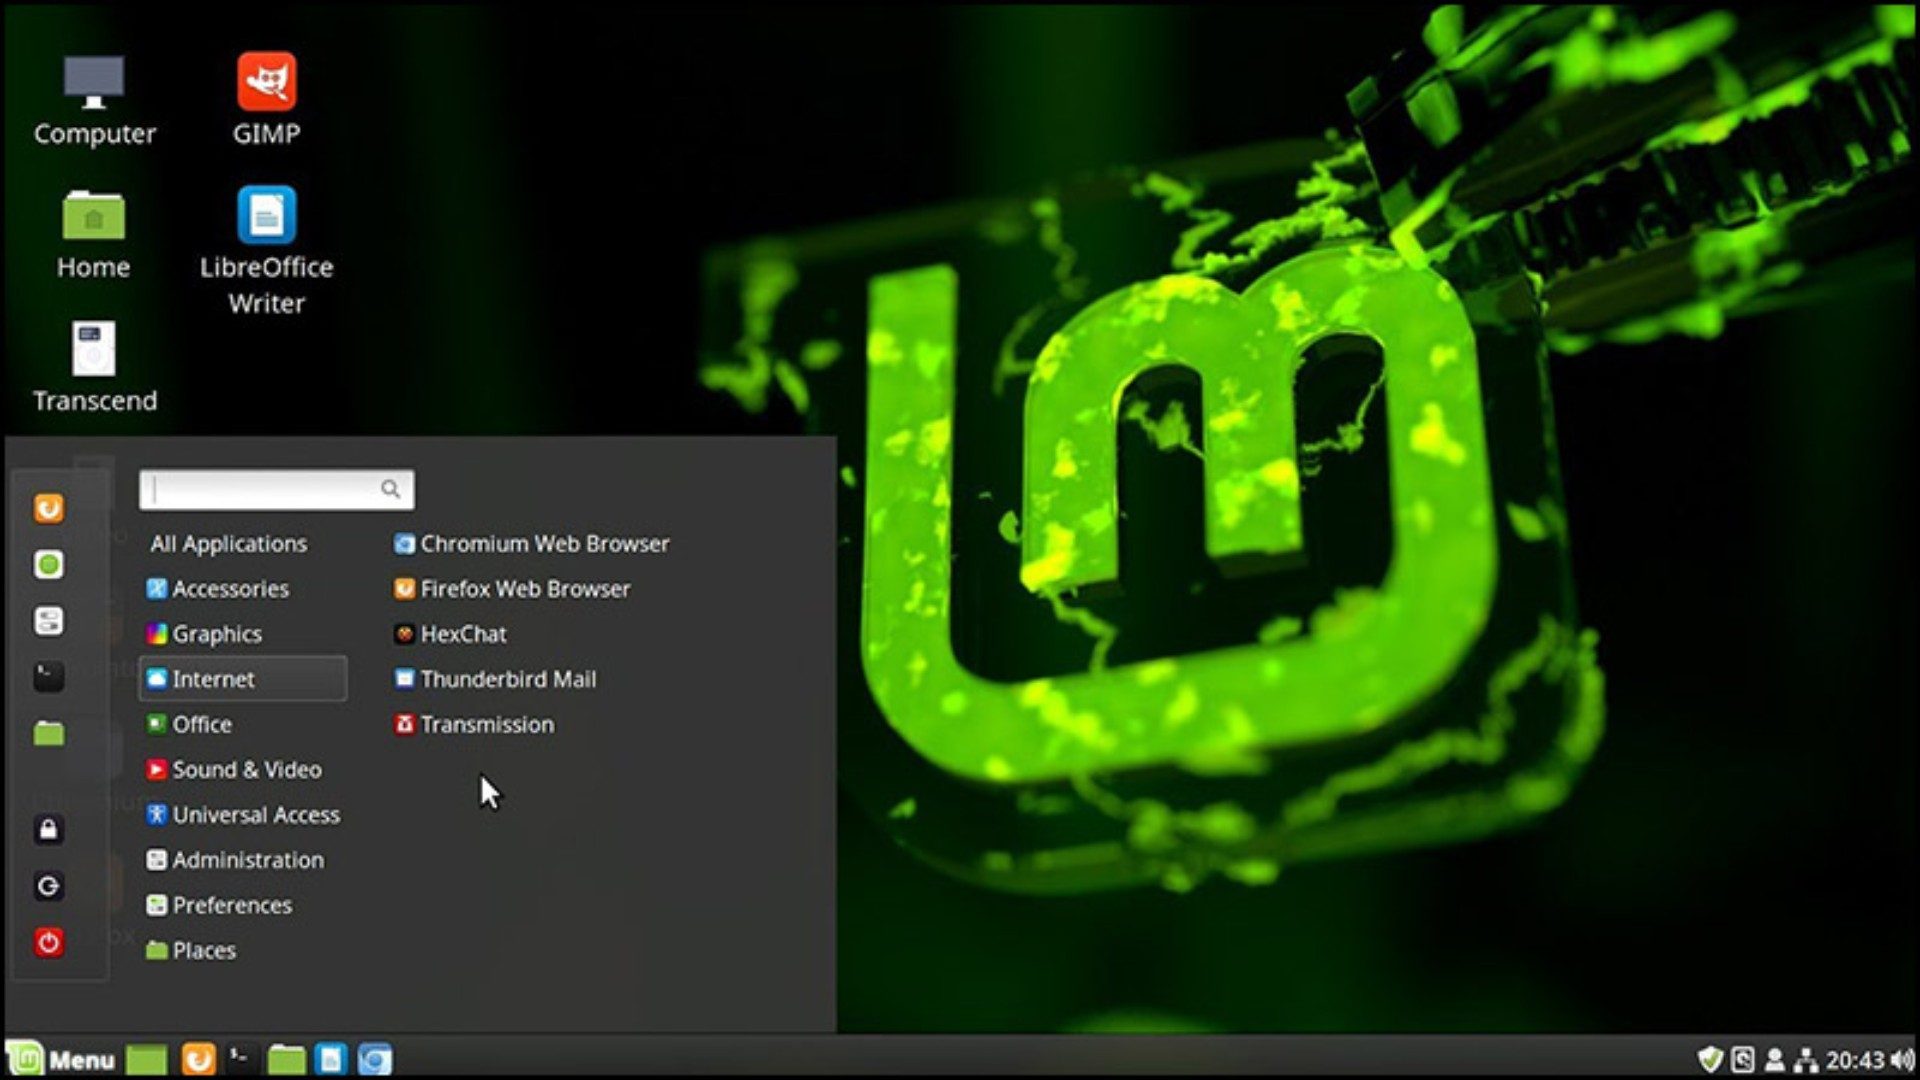Click the lock icon in left sidebar
1920x1080 pixels.
[49, 829]
